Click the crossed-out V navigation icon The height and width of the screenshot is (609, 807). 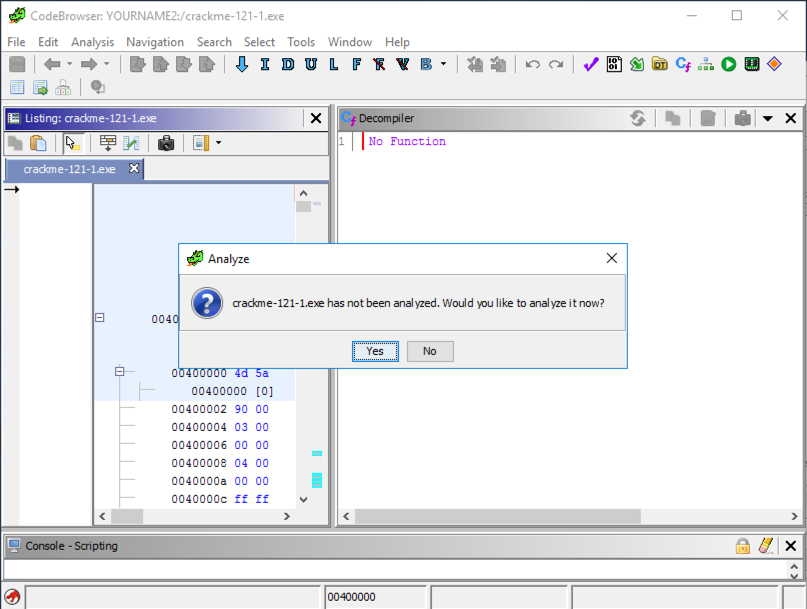click(x=402, y=64)
